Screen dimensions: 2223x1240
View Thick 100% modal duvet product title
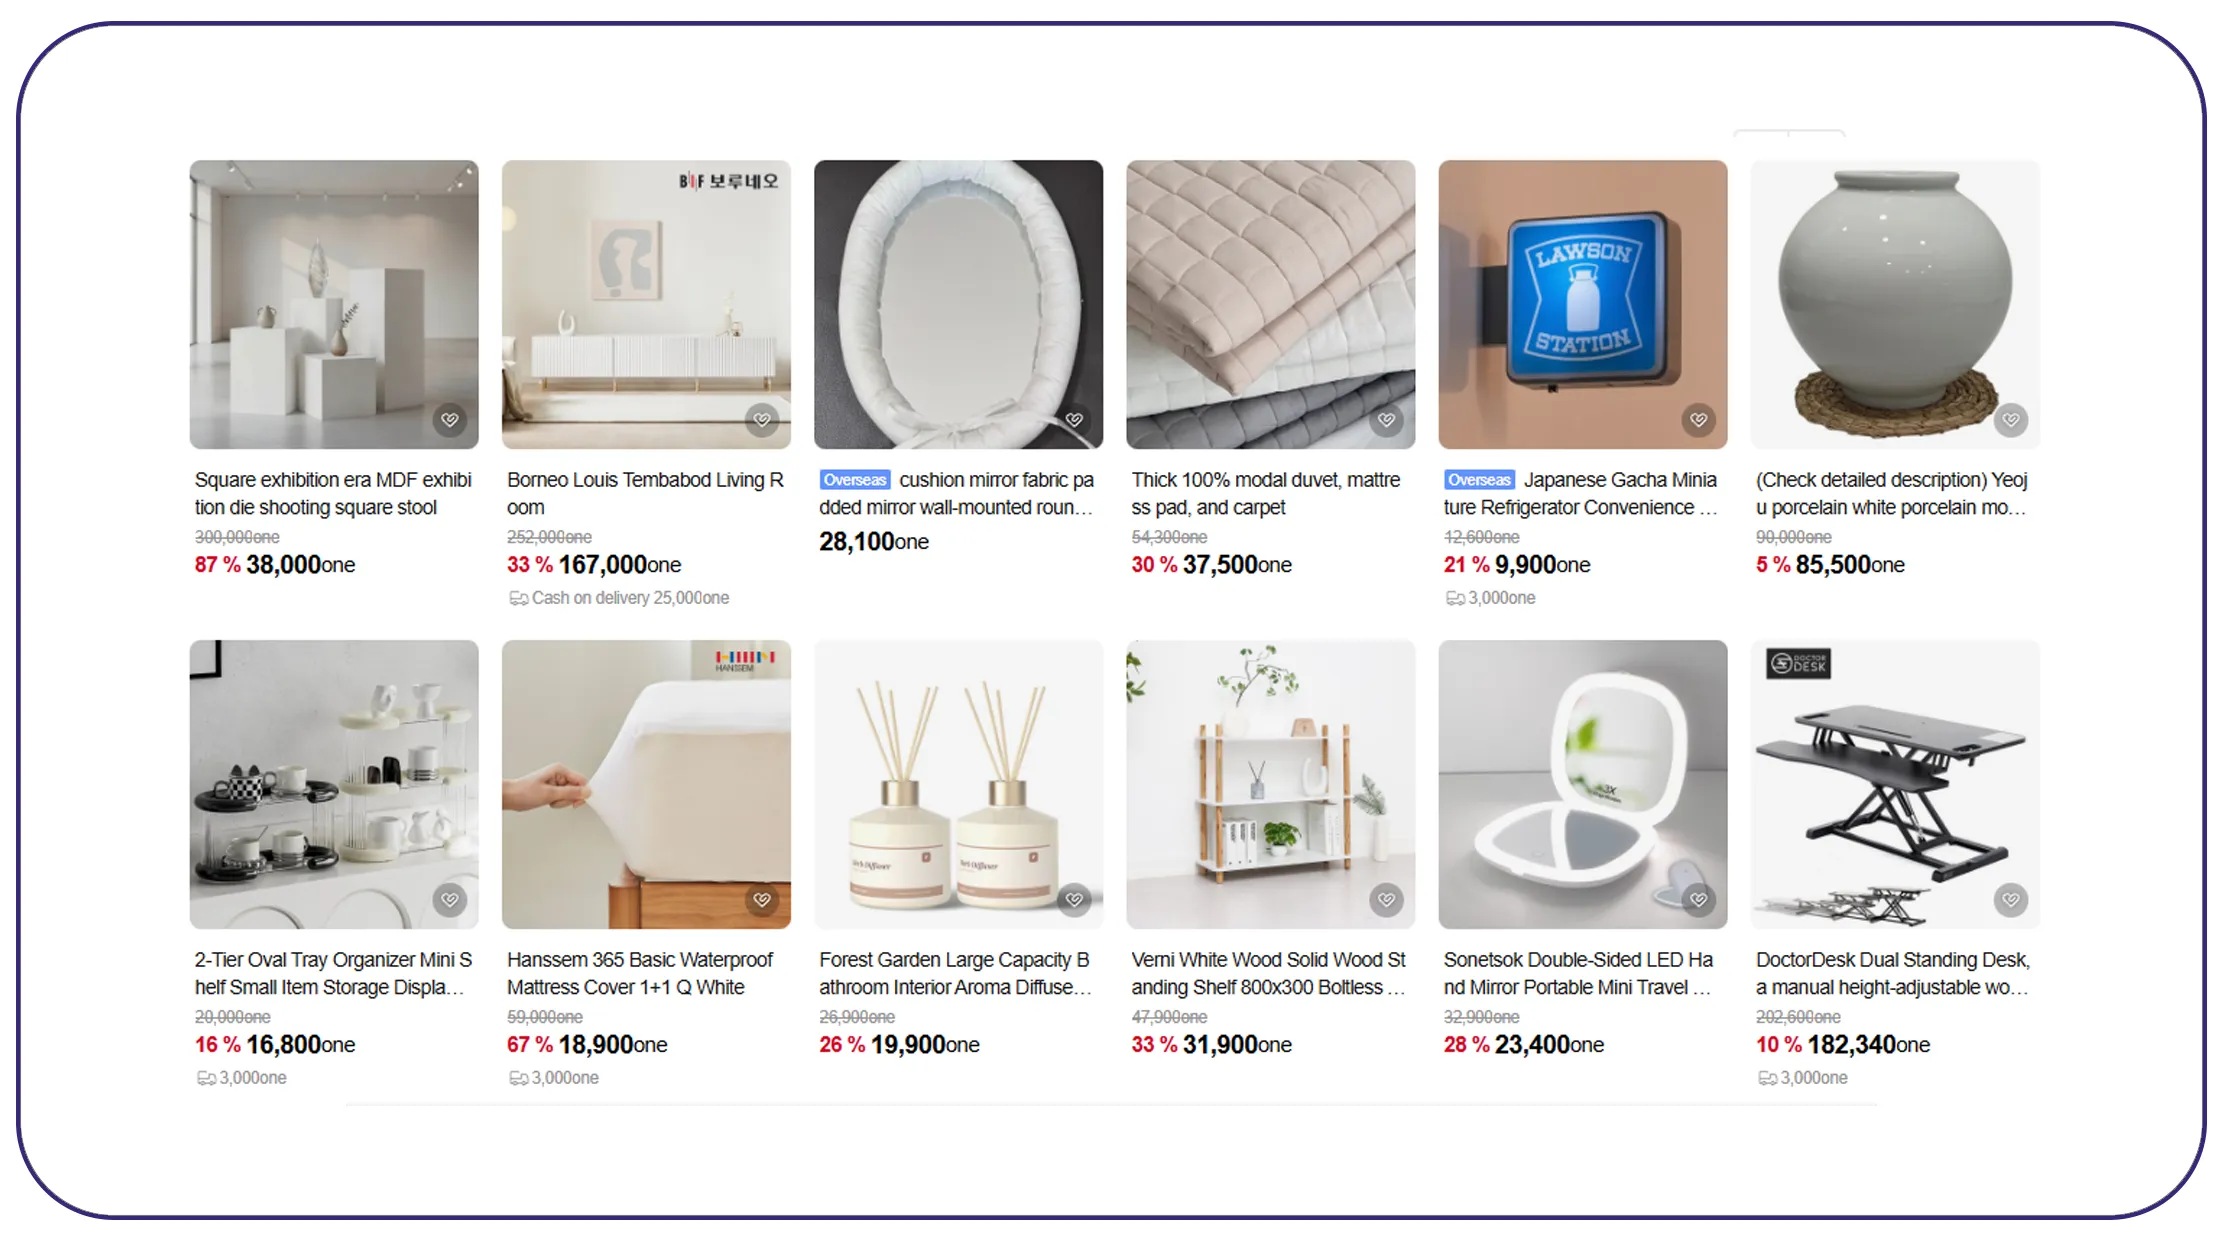point(1266,494)
